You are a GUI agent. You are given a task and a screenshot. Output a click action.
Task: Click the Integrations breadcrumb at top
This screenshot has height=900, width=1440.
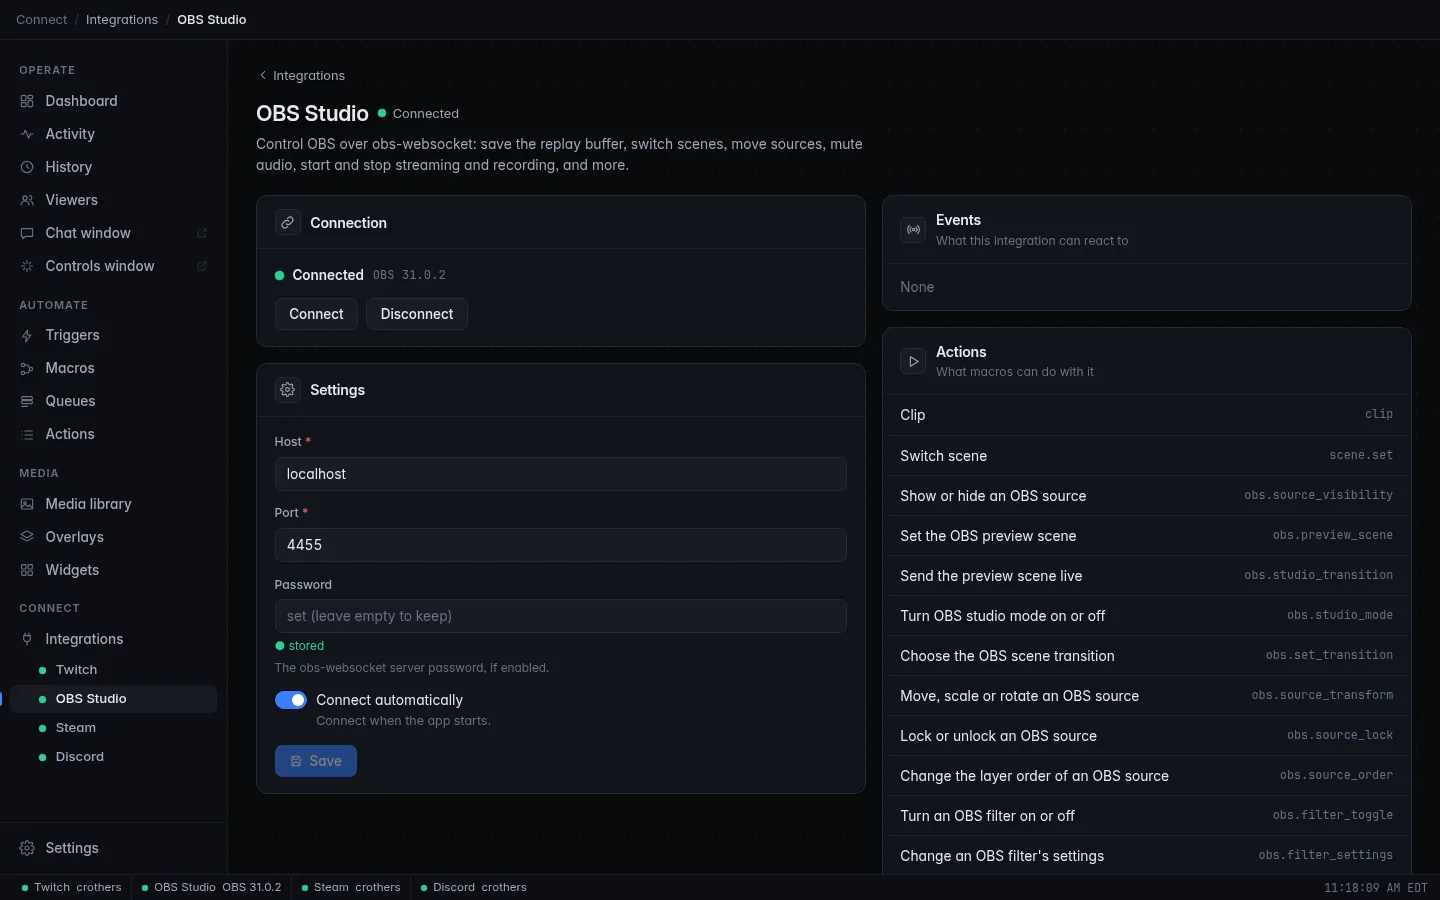[x=122, y=20]
